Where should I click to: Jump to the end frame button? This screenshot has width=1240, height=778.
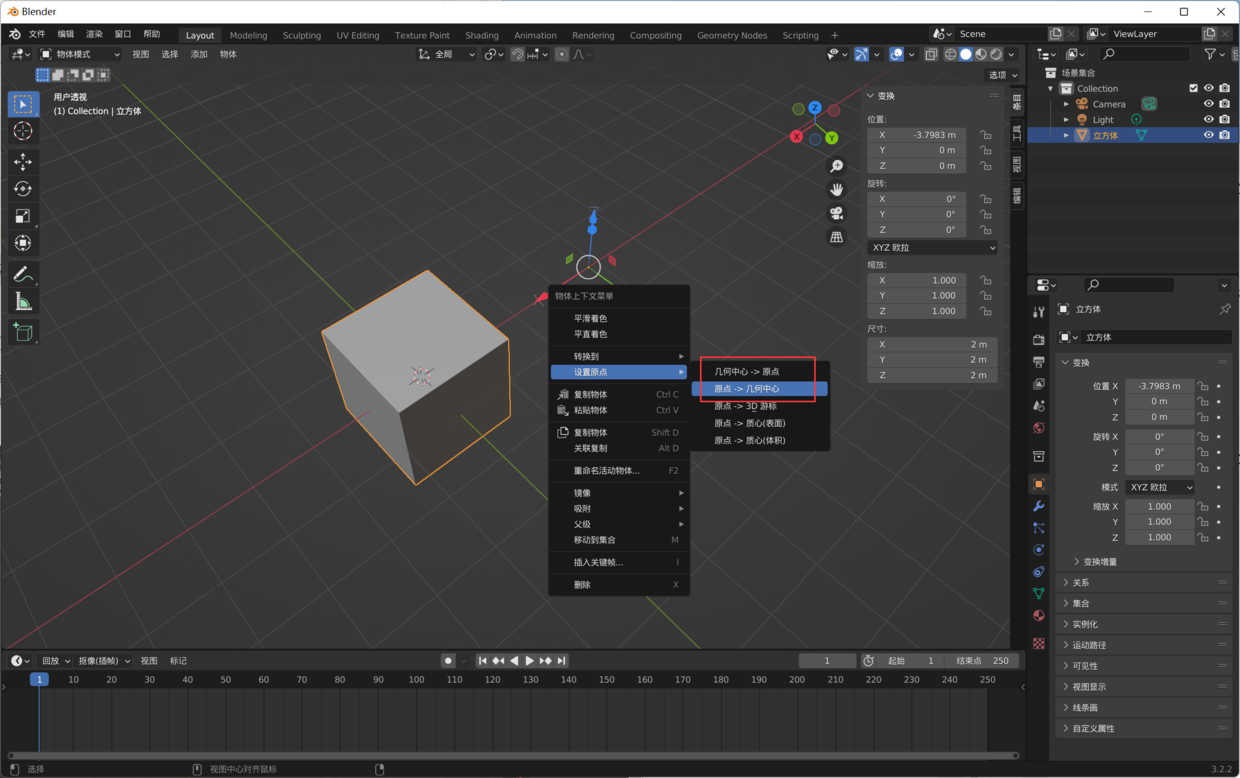(x=562, y=661)
